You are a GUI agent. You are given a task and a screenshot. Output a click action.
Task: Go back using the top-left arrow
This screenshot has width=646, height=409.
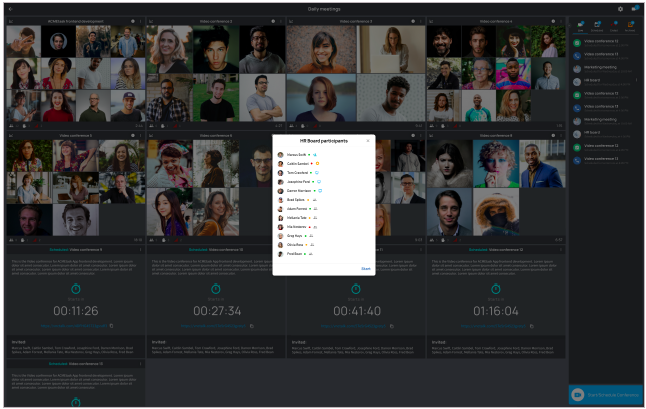tap(10, 9)
